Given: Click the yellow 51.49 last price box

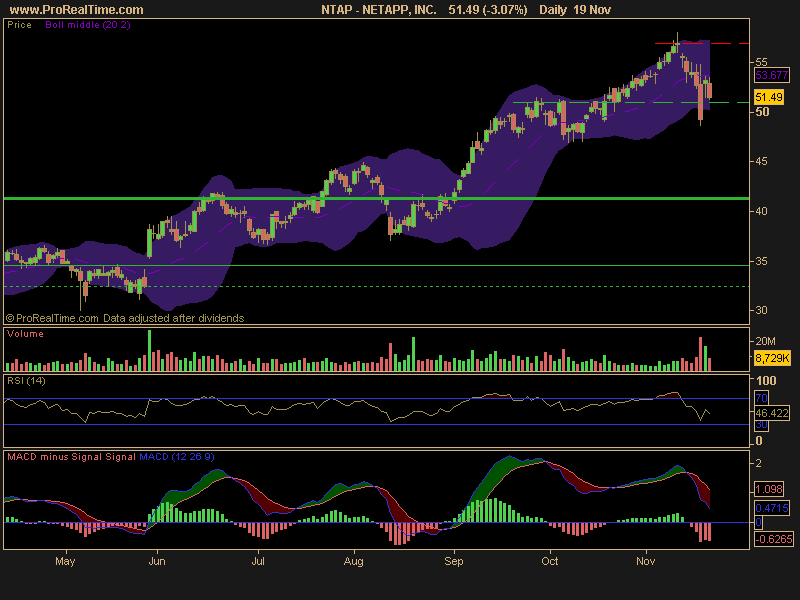Looking at the screenshot, I should click(769, 97).
